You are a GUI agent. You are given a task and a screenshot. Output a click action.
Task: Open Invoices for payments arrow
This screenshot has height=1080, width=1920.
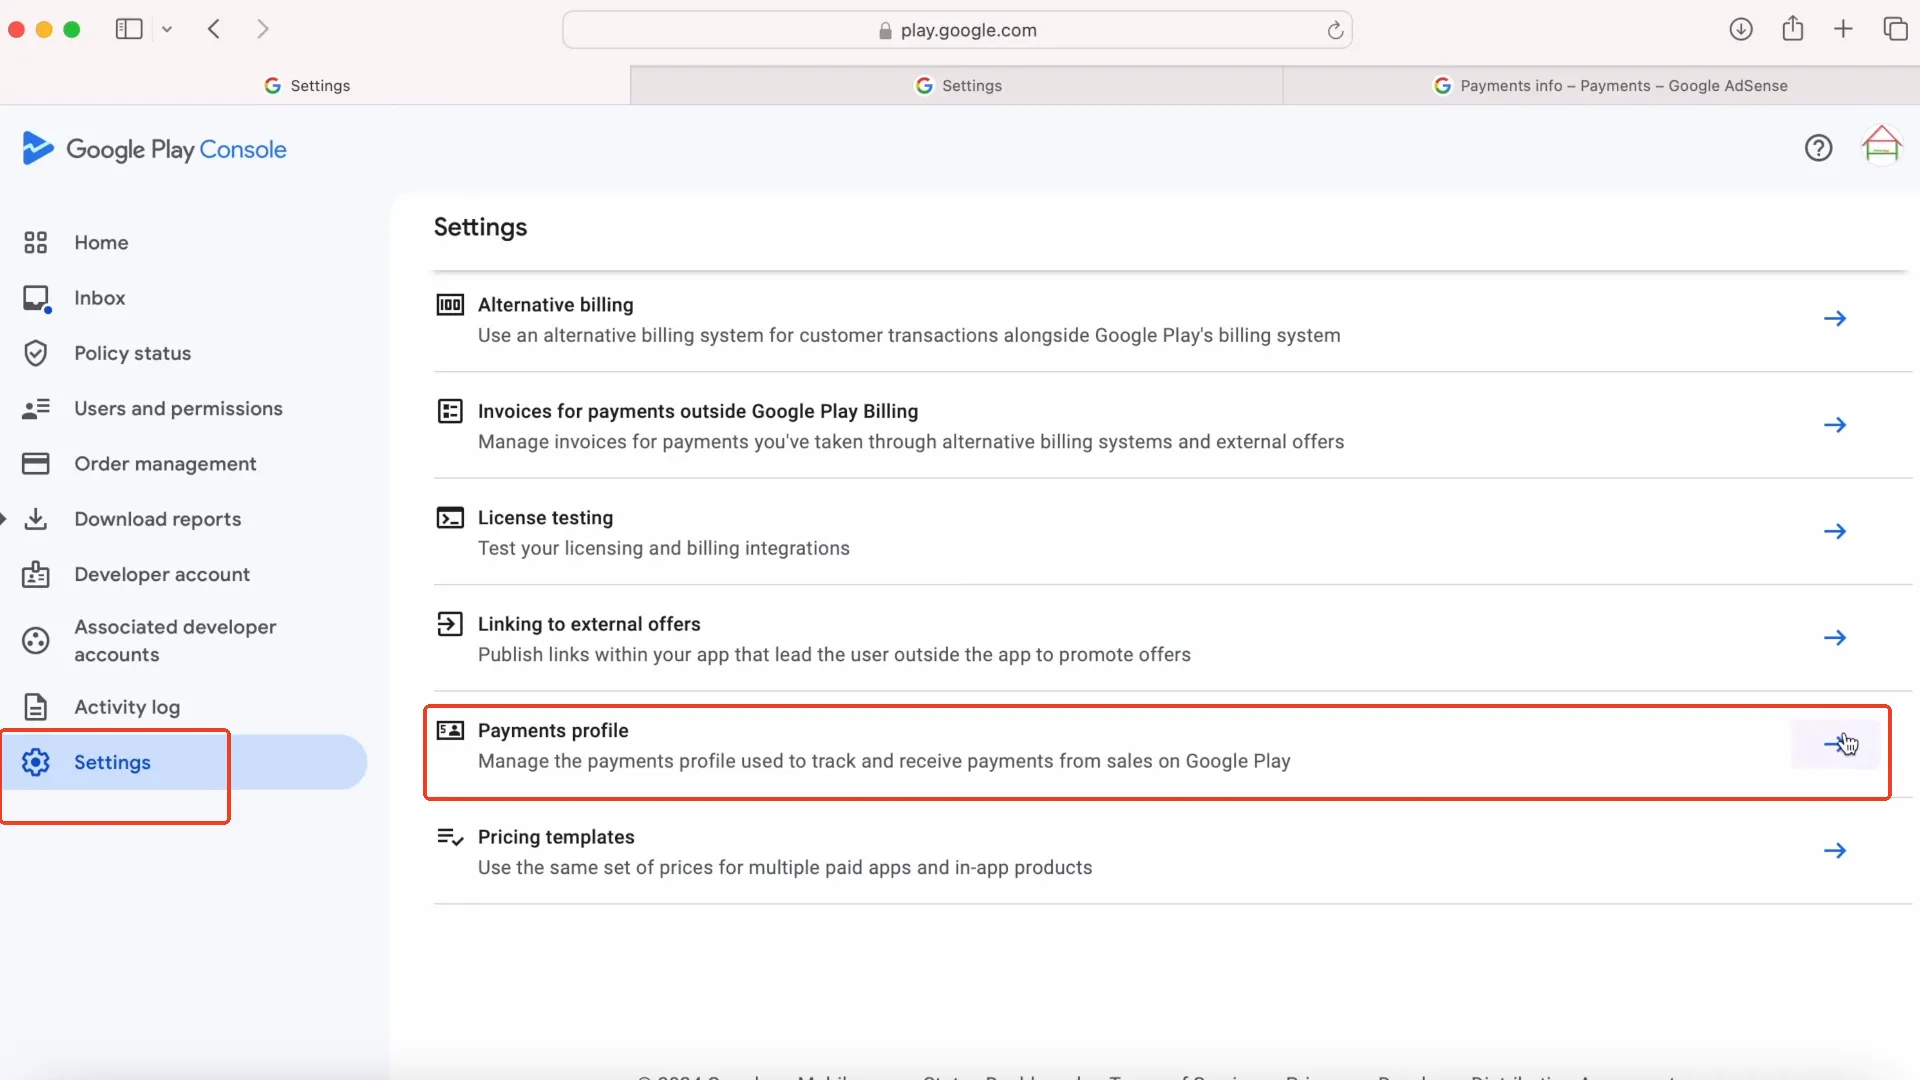pyautogui.click(x=1835, y=425)
